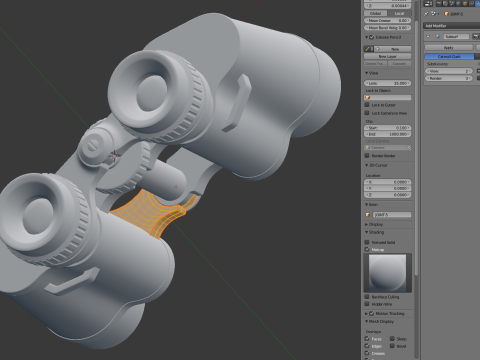Collapse the 3D Cursor panel

(367, 165)
